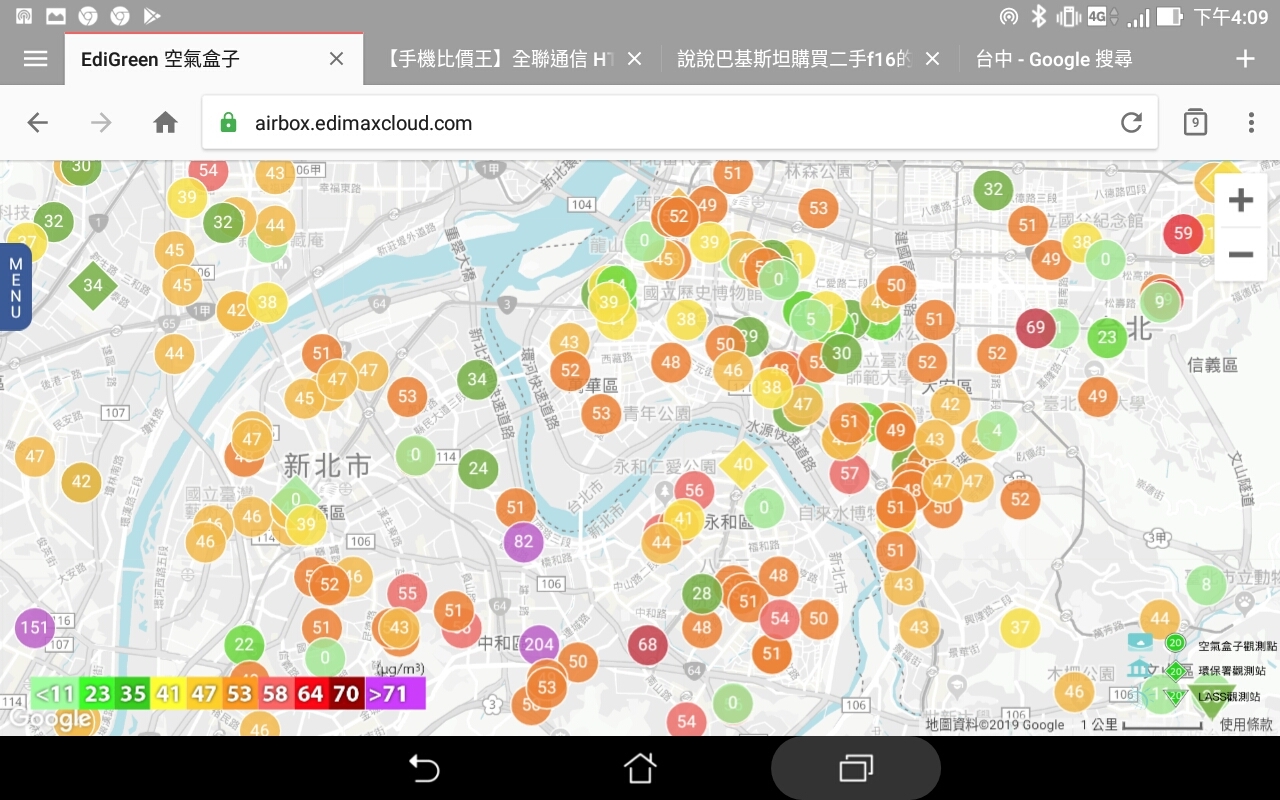Click the 國立歷史博物館 map label
The width and height of the screenshot is (1280, 800).
click(703, 293)
